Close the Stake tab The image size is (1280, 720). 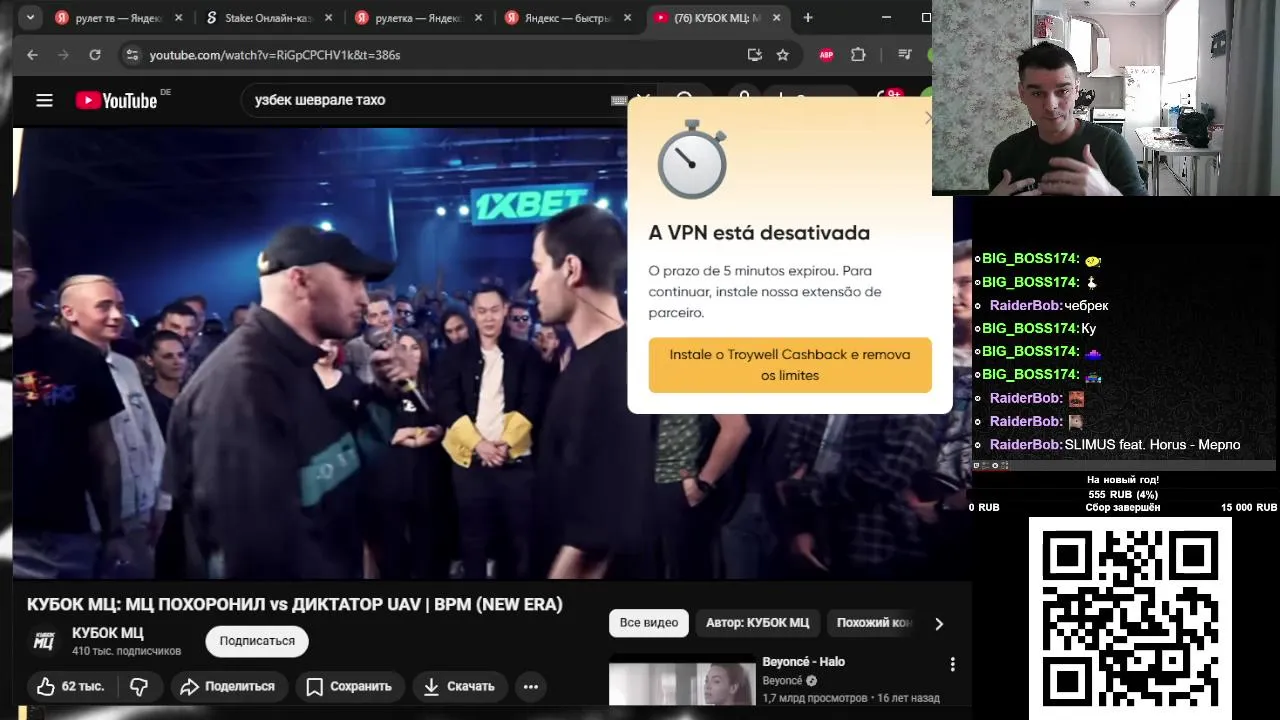[x=329, y=18]
